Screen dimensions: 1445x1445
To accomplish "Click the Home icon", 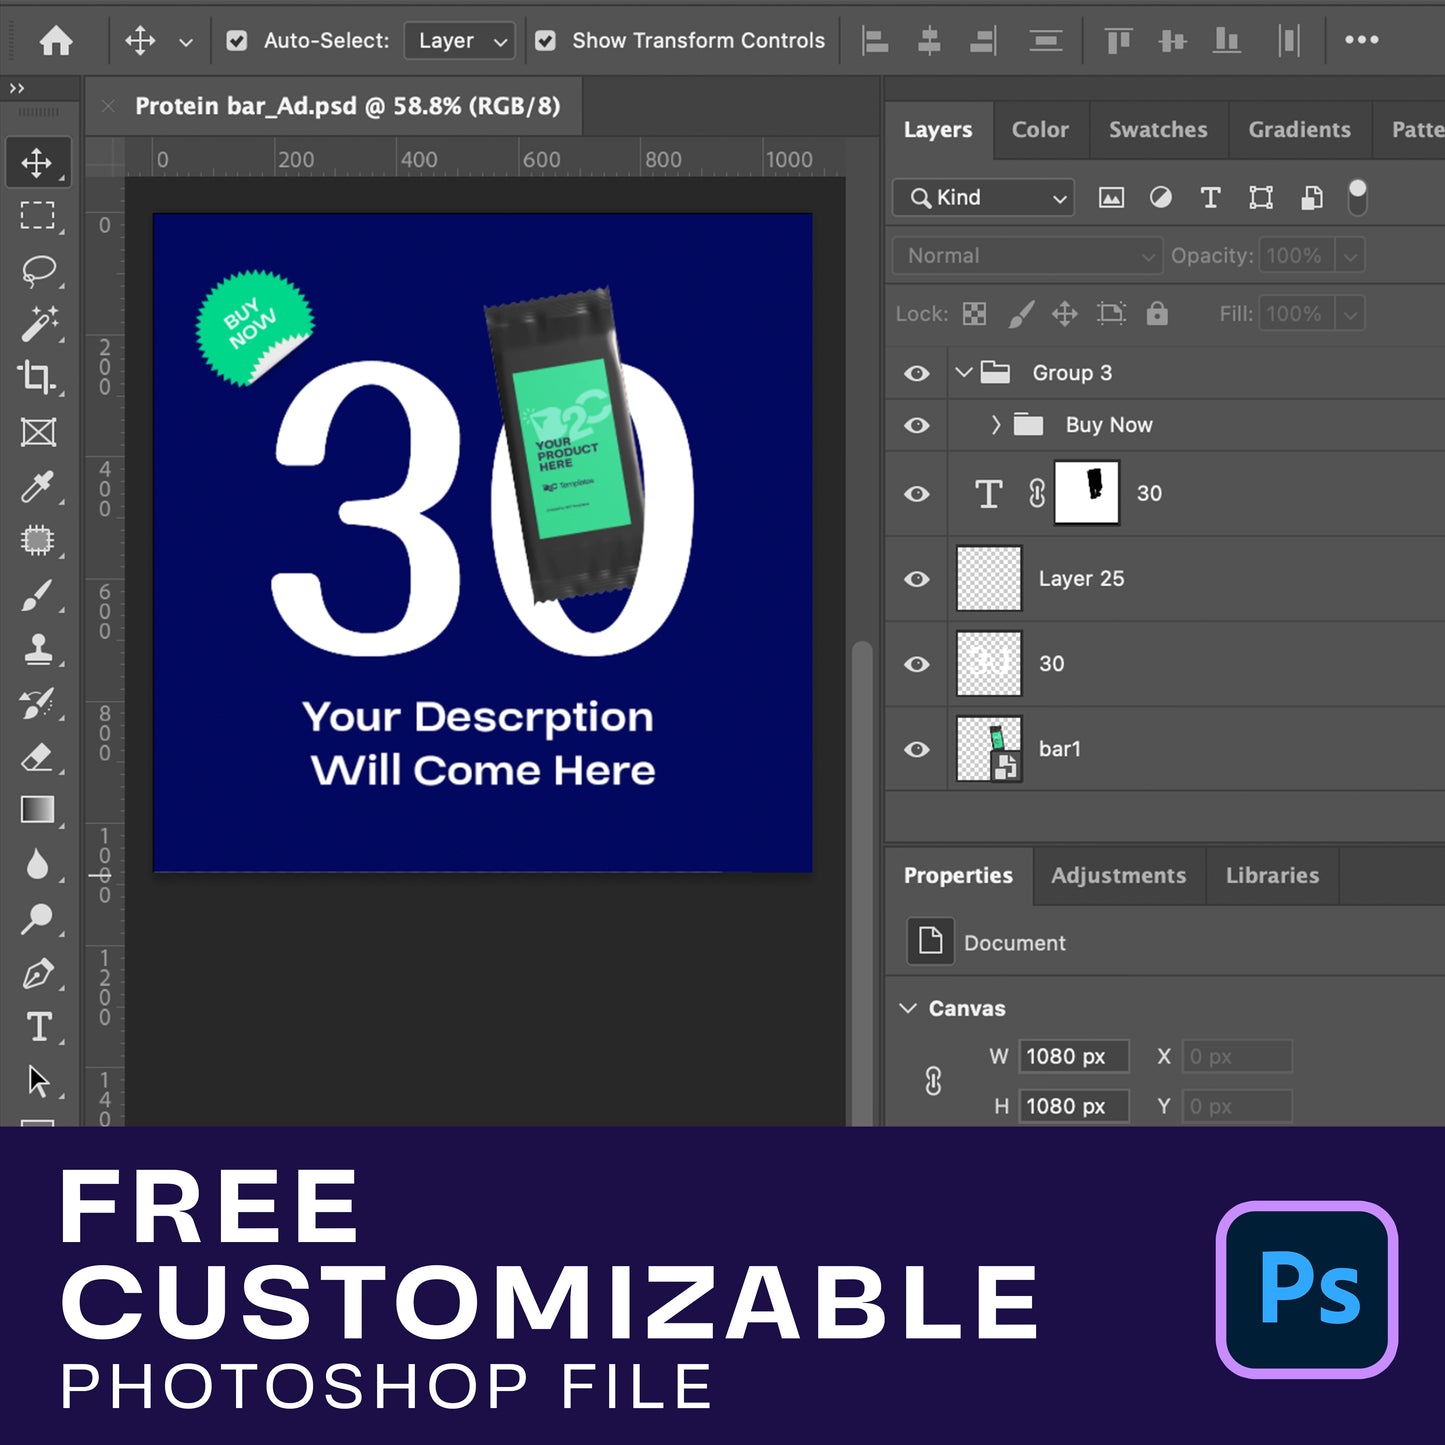I will [x=56, y=41].
